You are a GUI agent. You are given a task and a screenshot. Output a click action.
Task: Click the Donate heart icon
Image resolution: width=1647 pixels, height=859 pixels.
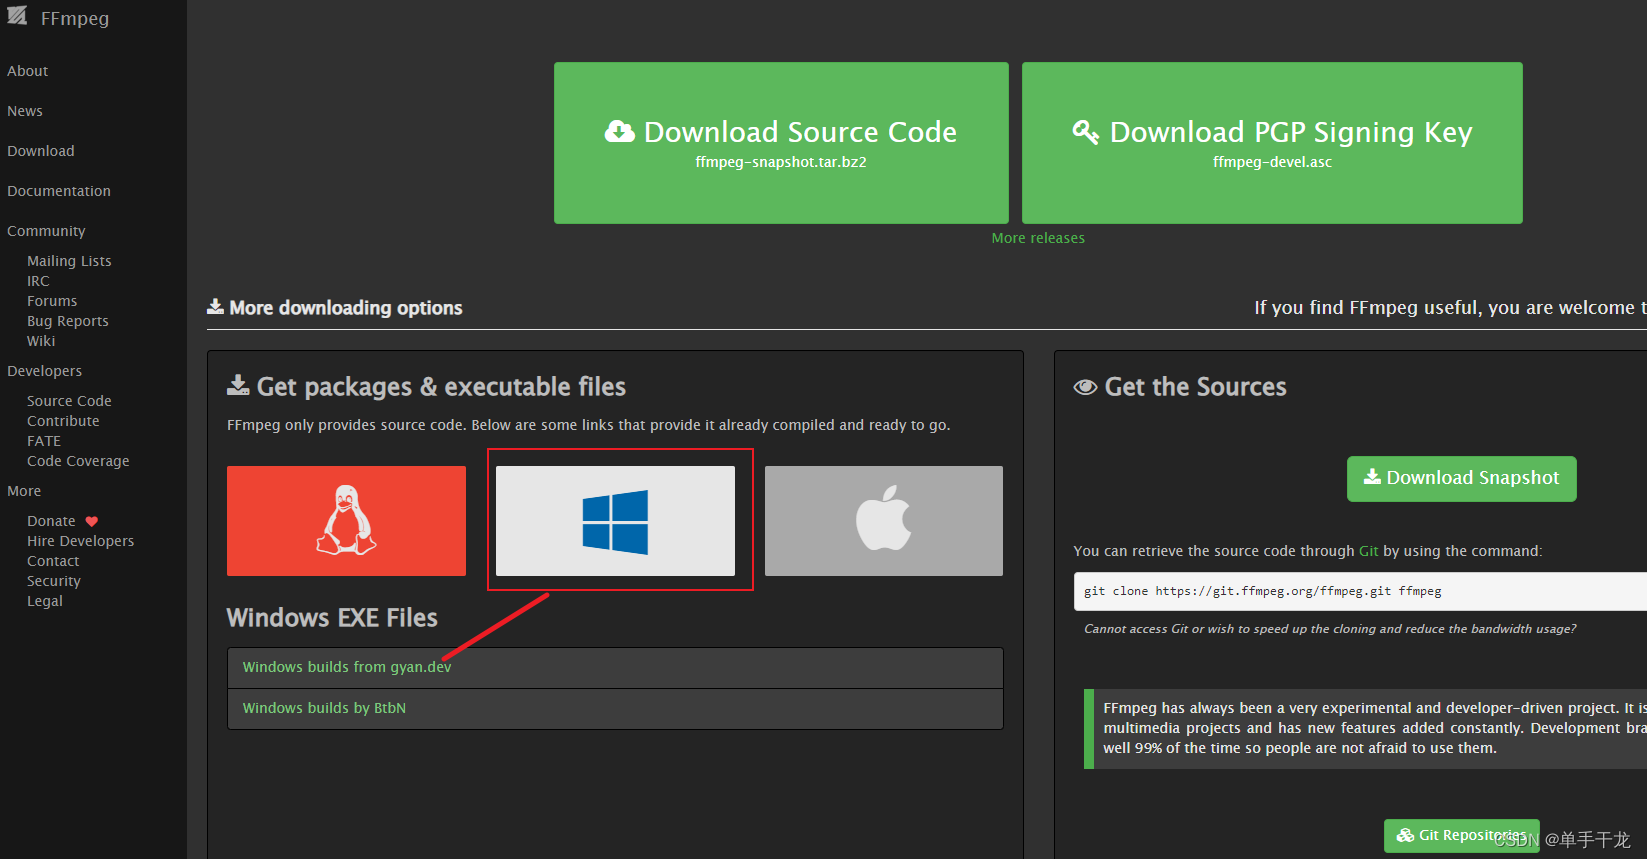pyautogui.click(x=92, y=521)
